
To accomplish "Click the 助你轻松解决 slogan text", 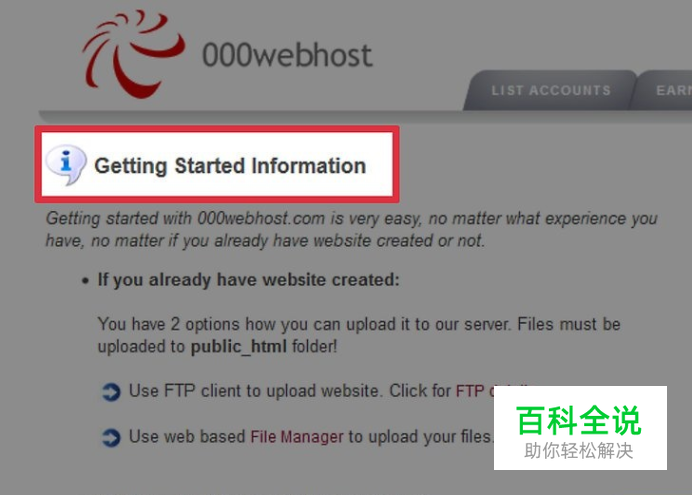I will pyautogui.click(x=579, y=451).
